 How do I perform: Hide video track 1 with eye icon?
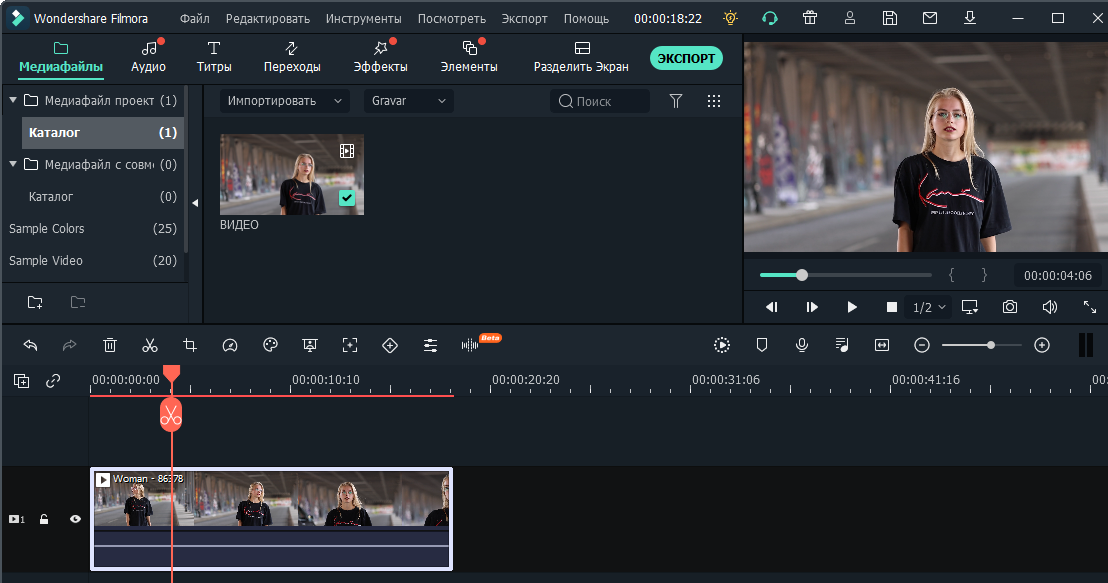coord(75,519)
